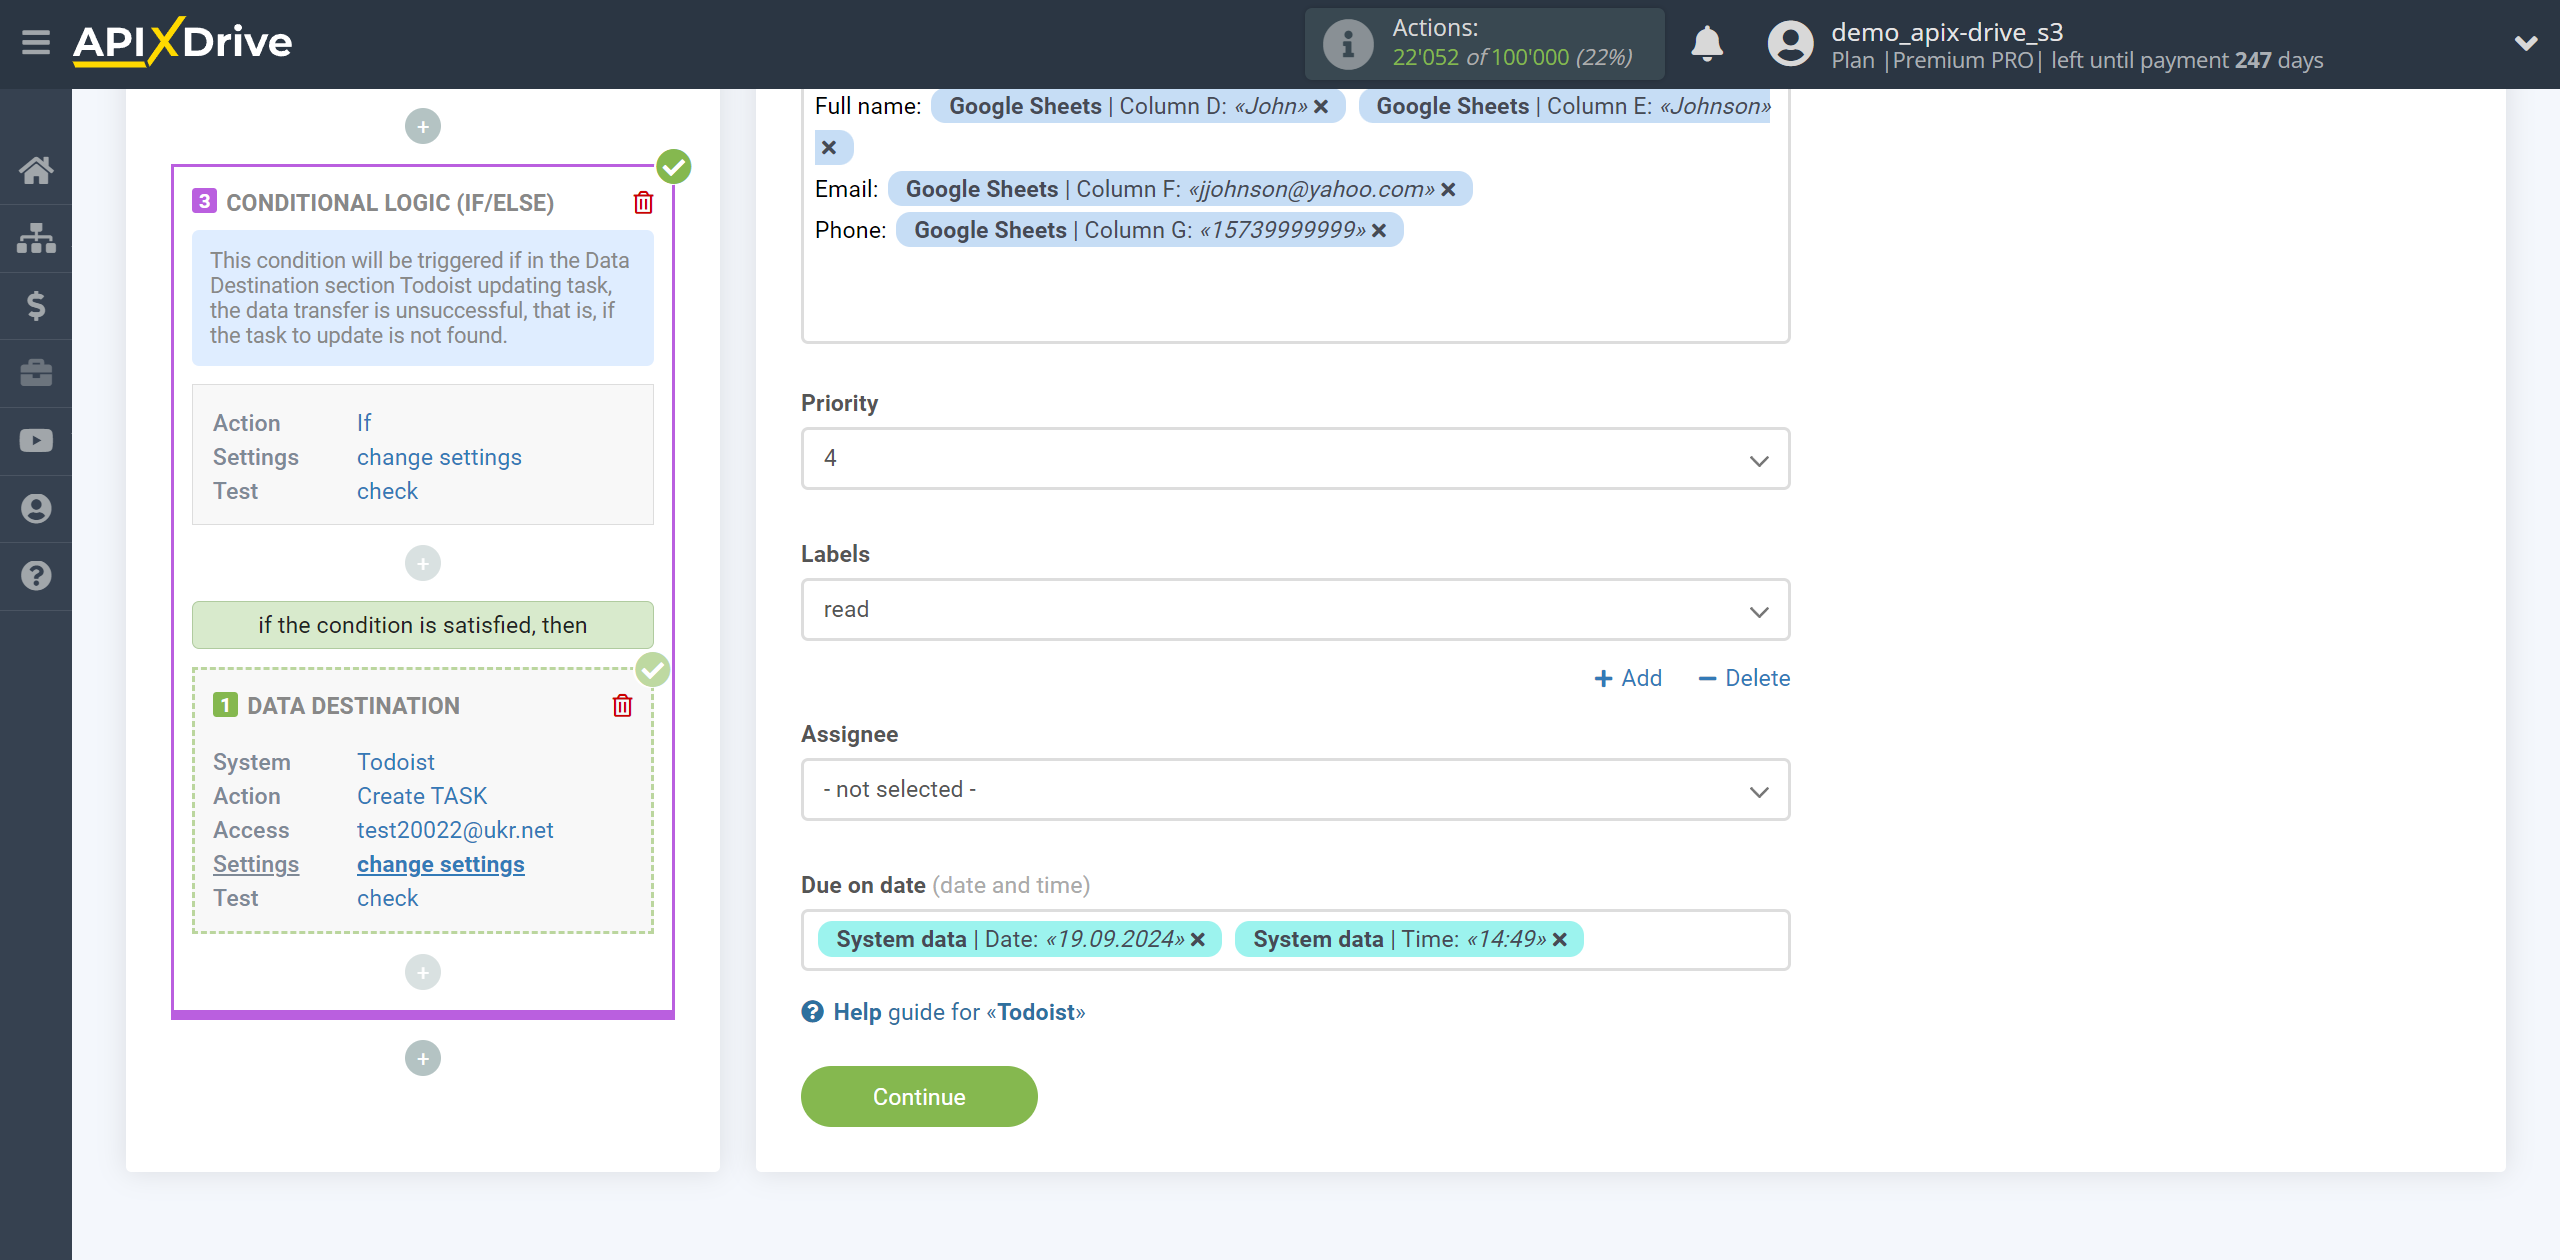Click the Create TASK action link

(x=422, y=796)
